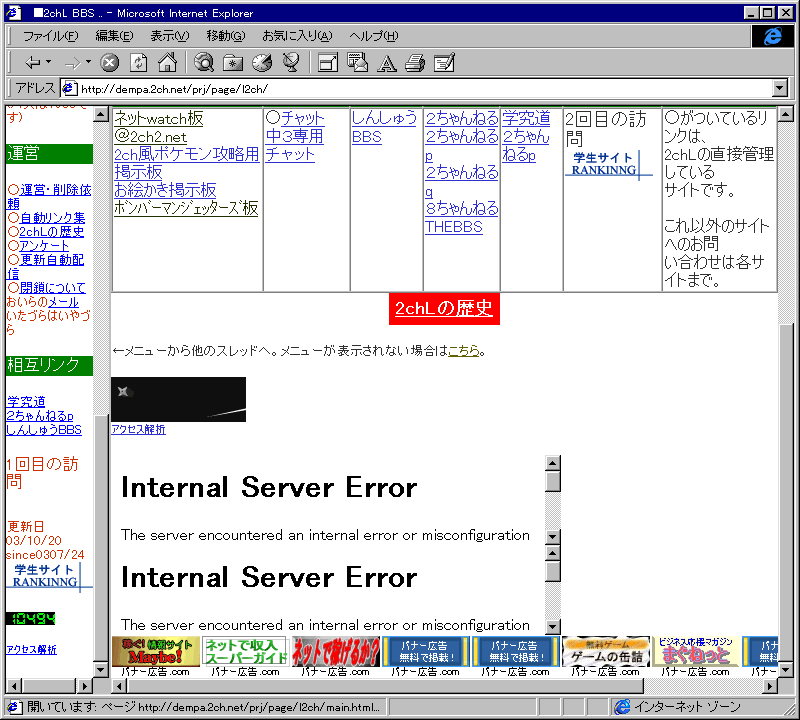
Task: Open the アクセス解析 link in the left sidebar
Action: (x=31, y=650)
